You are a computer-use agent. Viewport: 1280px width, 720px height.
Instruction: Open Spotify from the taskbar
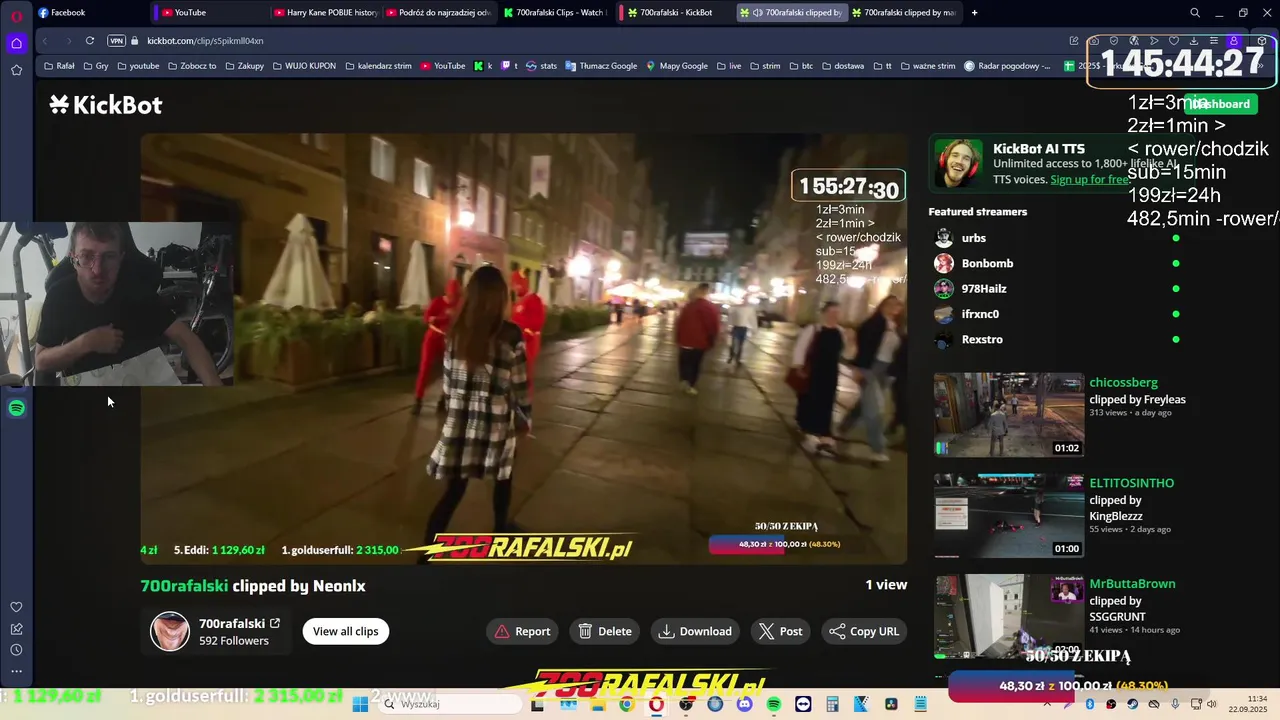coord(774,704)
